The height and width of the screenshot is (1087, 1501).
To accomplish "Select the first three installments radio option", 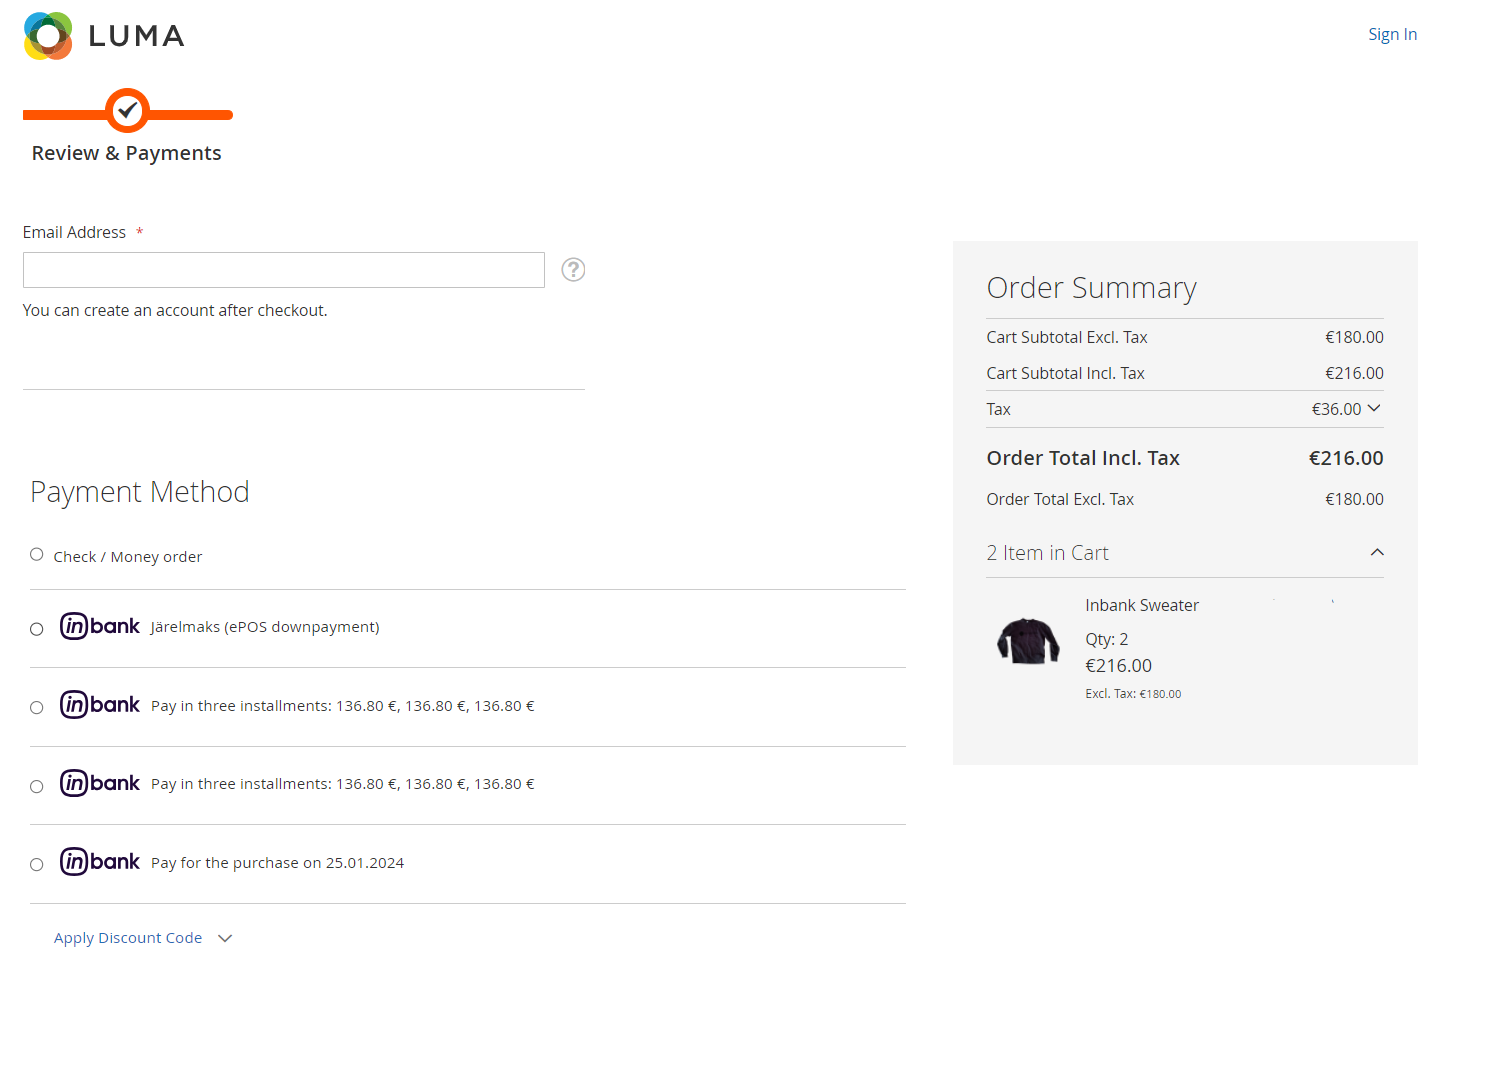I will [37, 708].
